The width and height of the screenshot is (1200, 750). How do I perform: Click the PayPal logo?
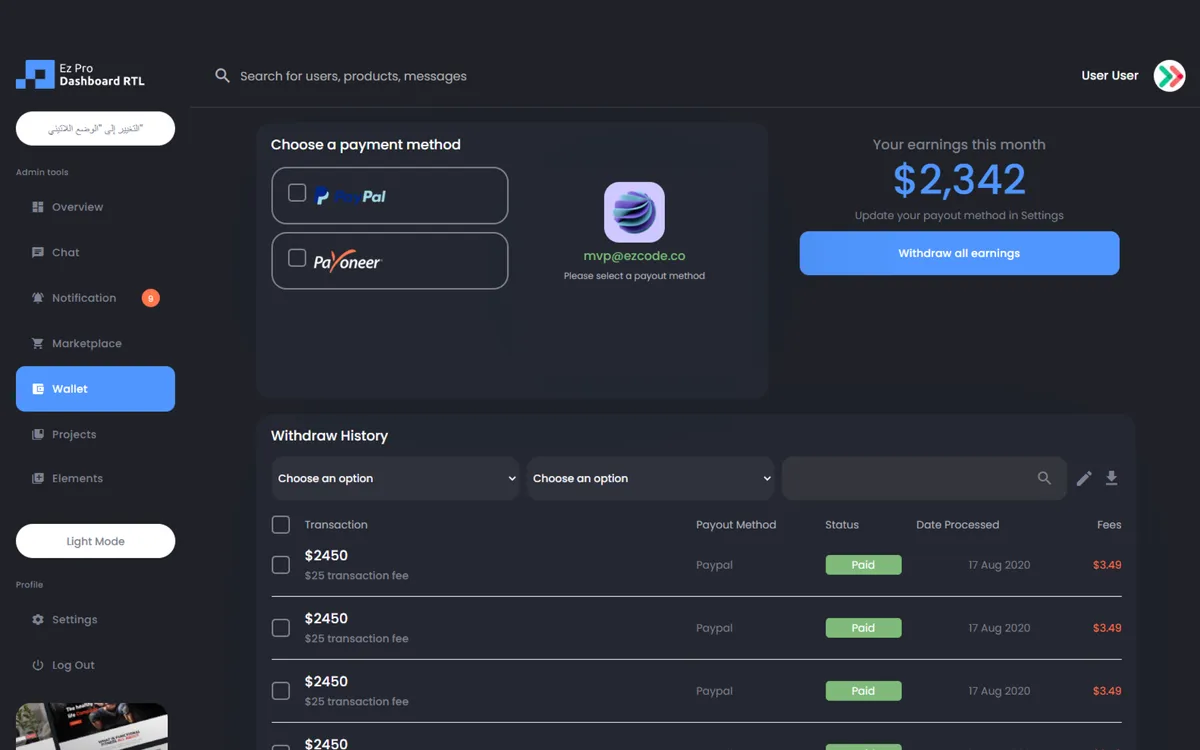tap(350, 196)
